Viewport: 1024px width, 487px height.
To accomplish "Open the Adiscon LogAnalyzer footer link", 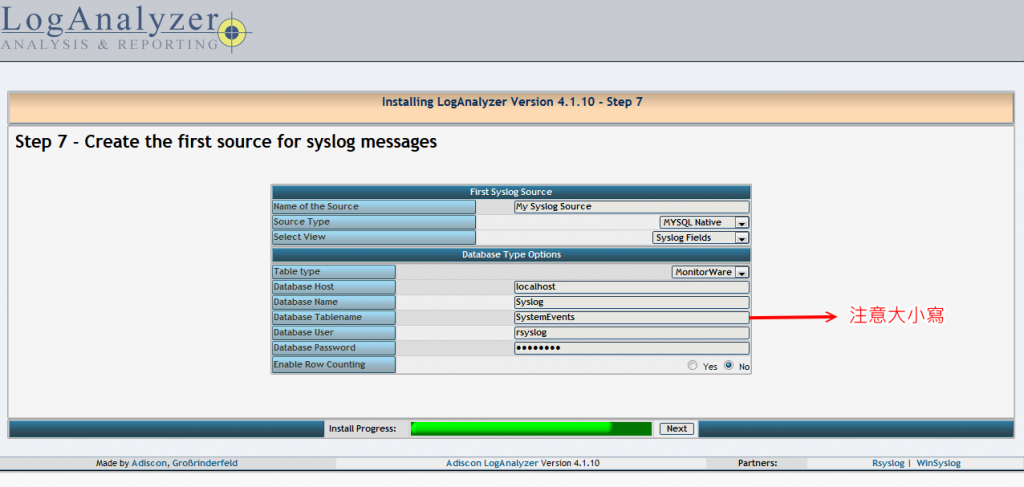I will tap(492, 463).
